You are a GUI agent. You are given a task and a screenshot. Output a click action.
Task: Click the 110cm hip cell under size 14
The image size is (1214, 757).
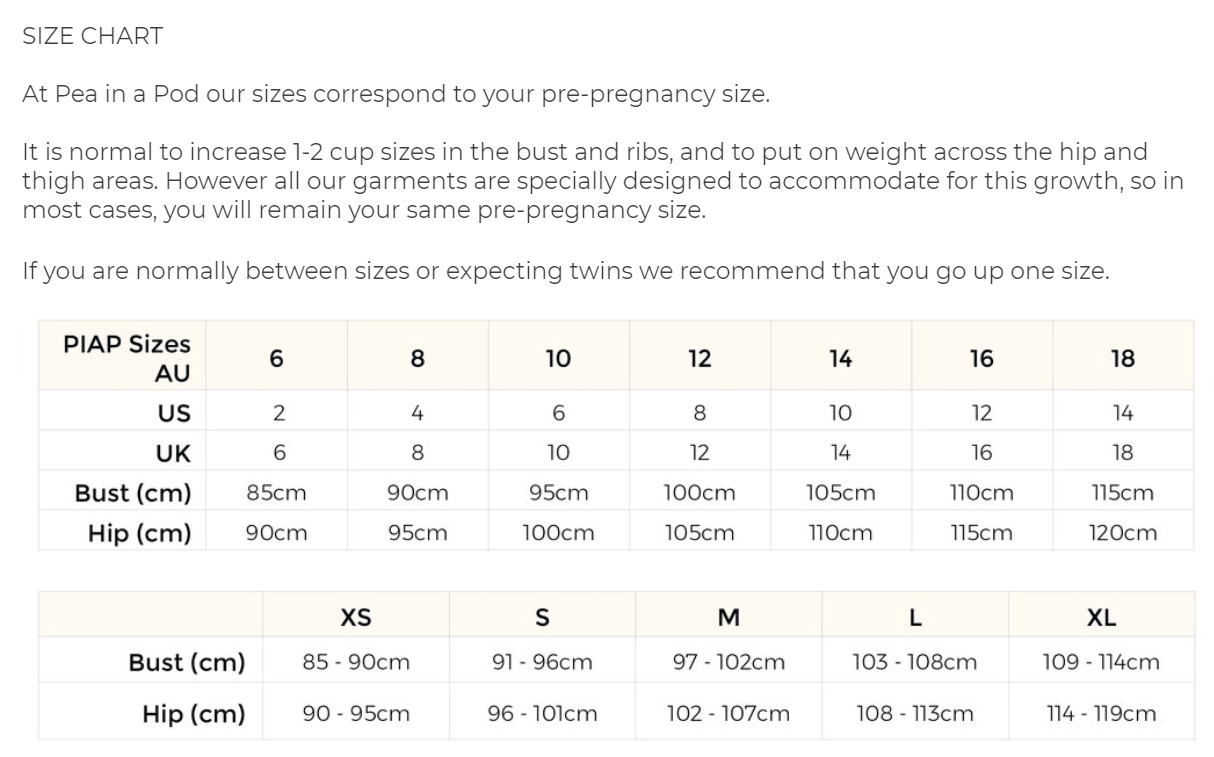coord(840,533)
